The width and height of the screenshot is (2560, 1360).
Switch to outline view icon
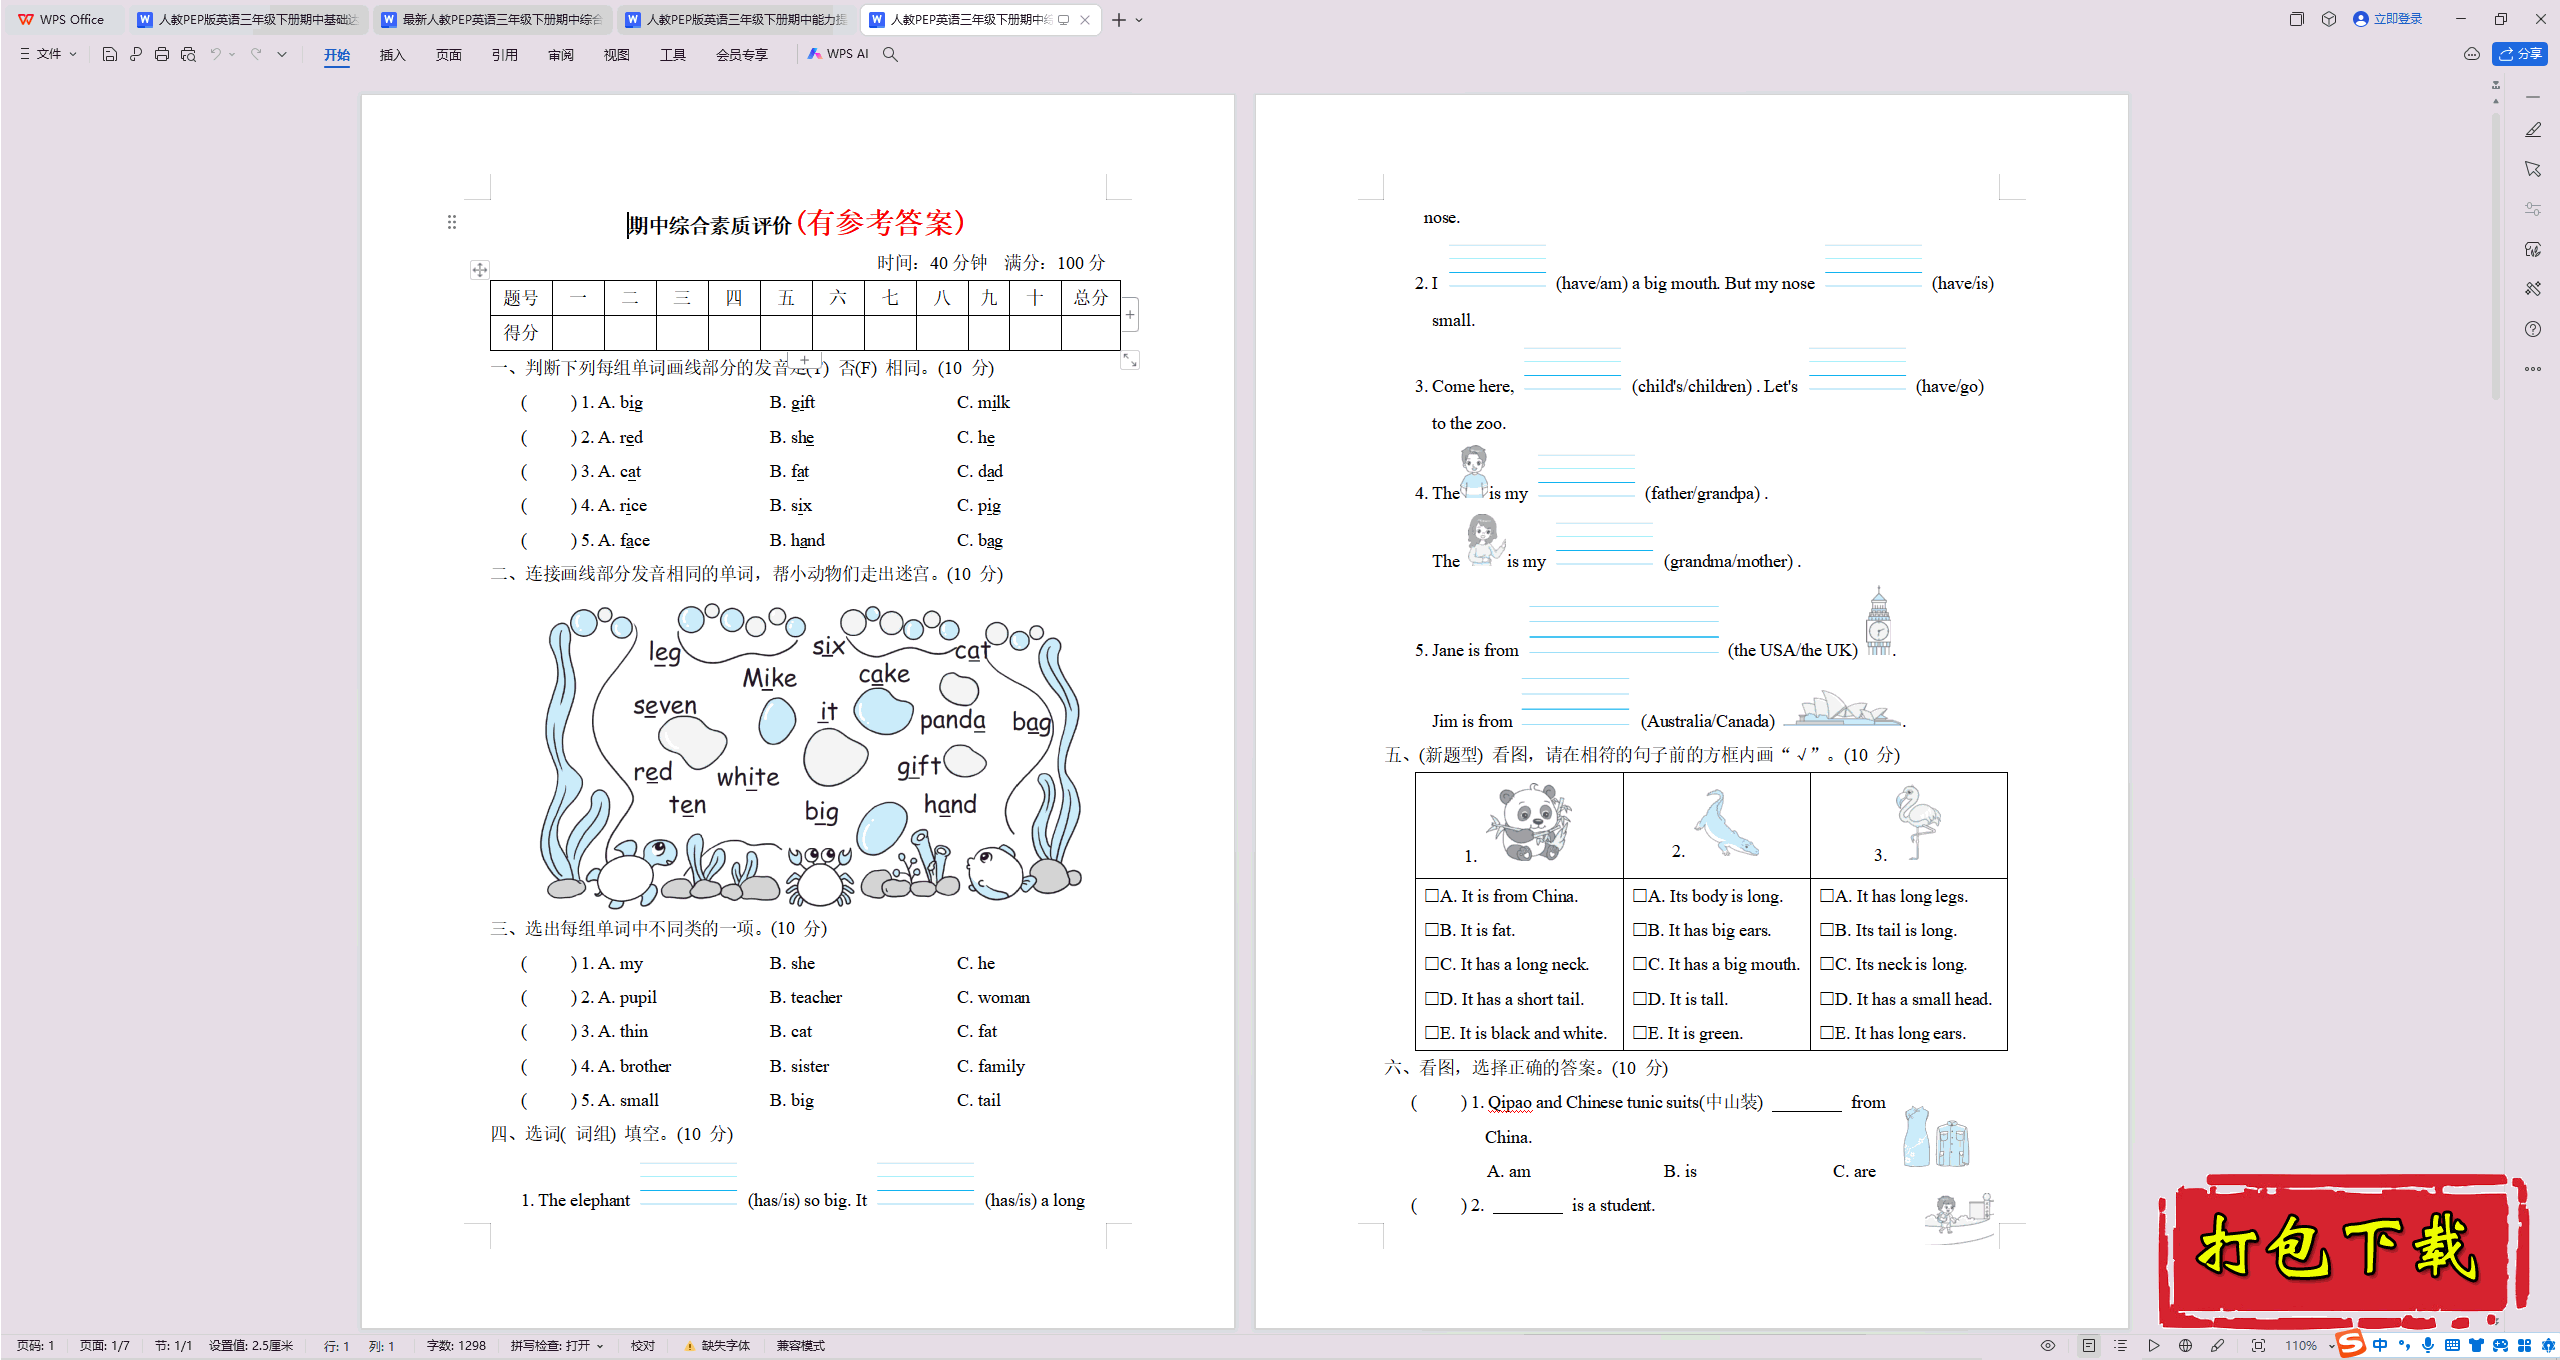(2121, 1346)
